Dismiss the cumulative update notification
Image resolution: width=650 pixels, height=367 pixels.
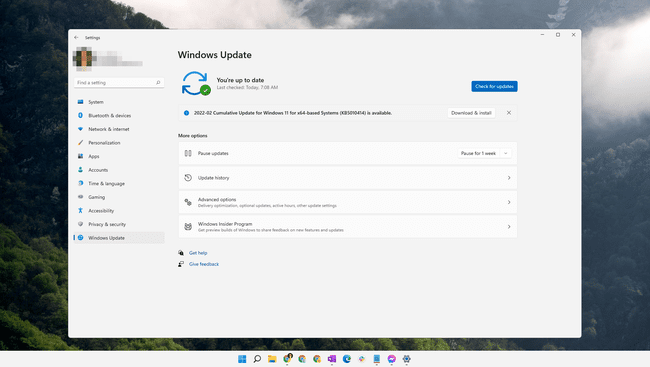509,113
